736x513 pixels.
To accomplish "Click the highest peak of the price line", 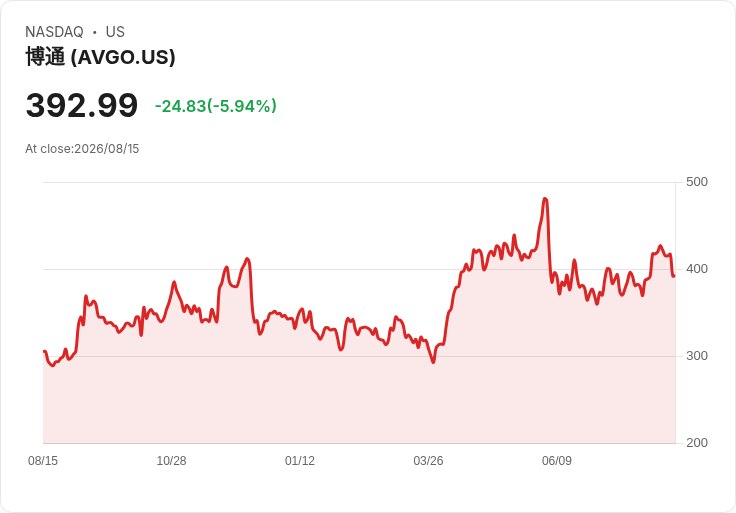I will pyautogui.click(x=545, y=199).
